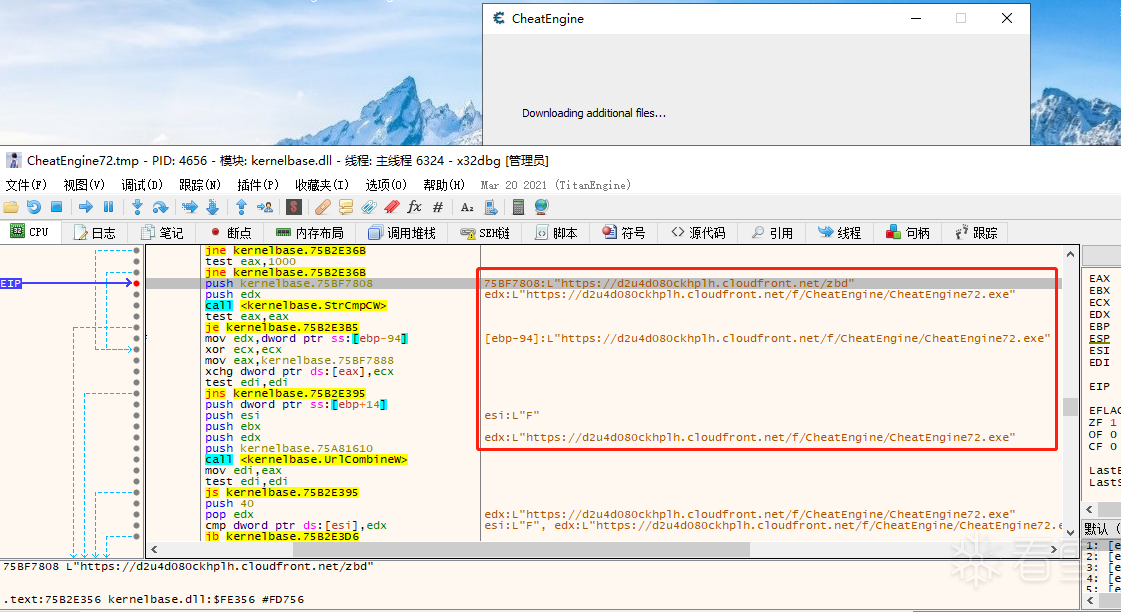Click the 75BF7808 info line below disassembly

click(188, 566)
